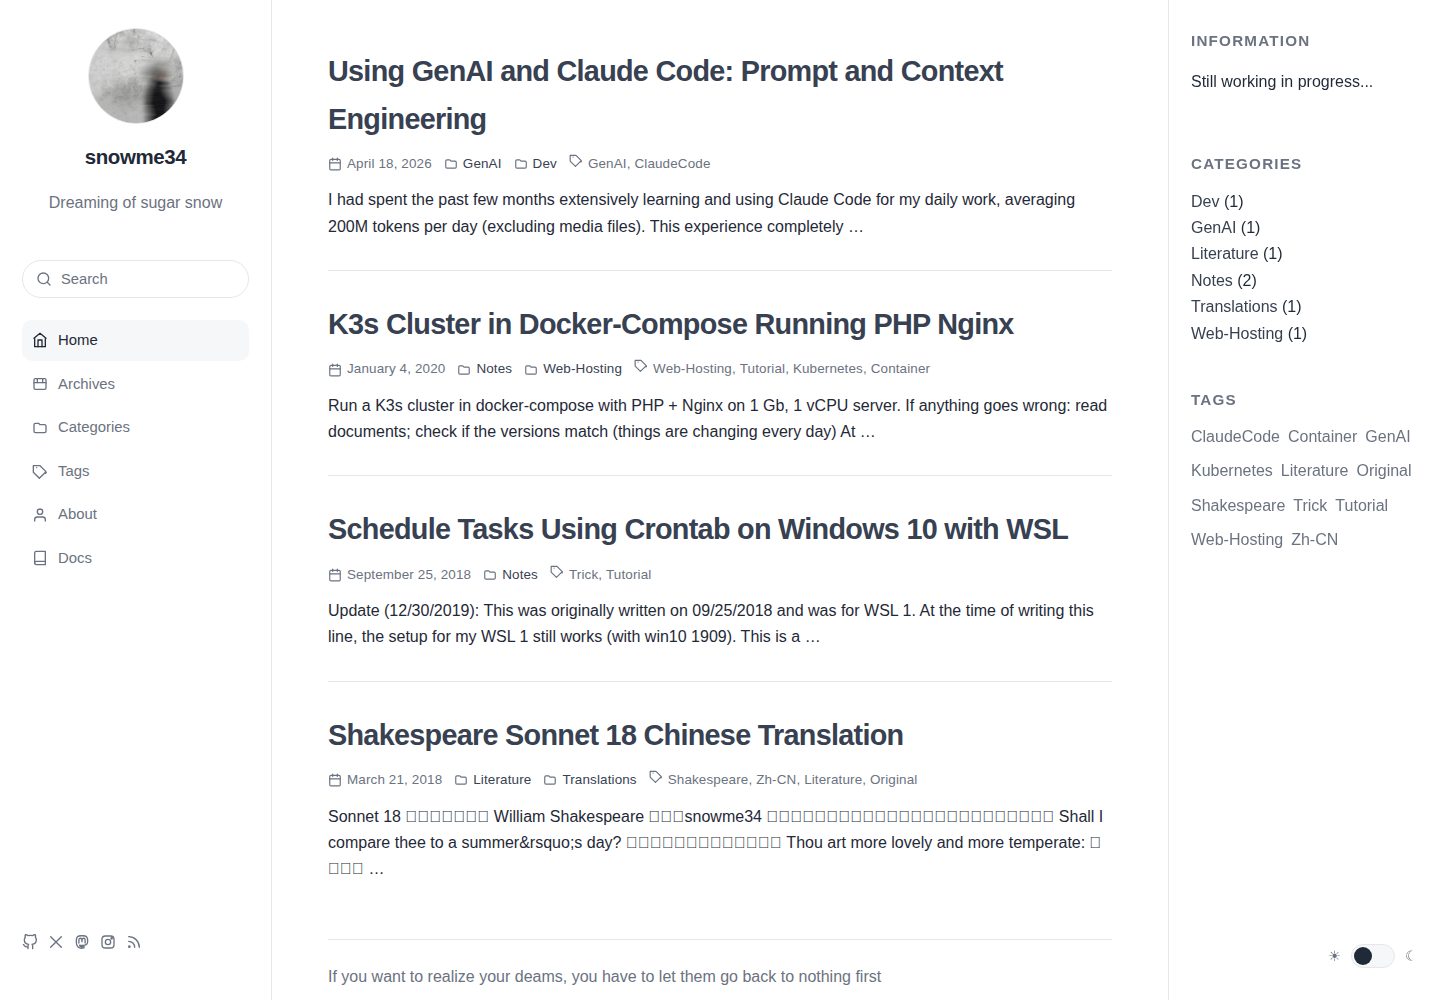Open Tags in sidebar menu

[136, 471]
